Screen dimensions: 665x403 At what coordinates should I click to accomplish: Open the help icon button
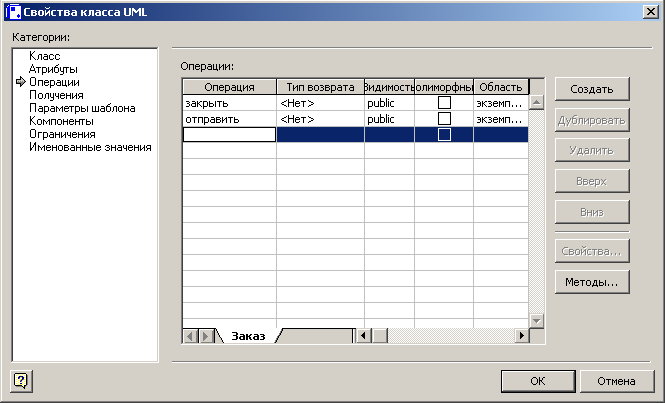tap(21, 381)
